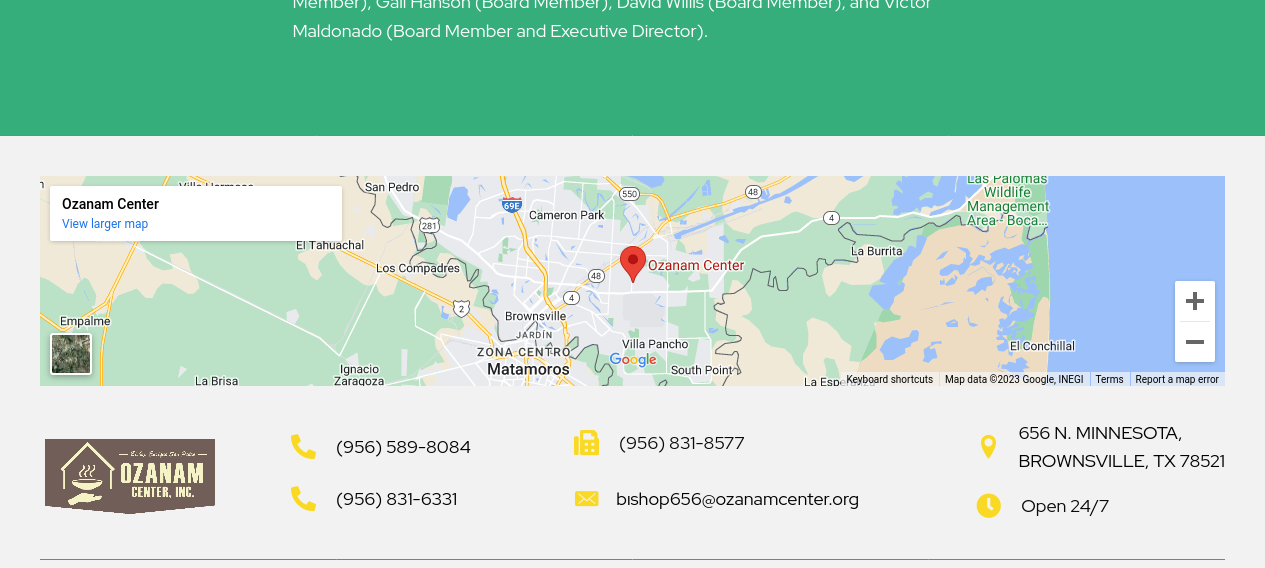
Task: Click the Los Compadres map label
Action: coord(417,268)
